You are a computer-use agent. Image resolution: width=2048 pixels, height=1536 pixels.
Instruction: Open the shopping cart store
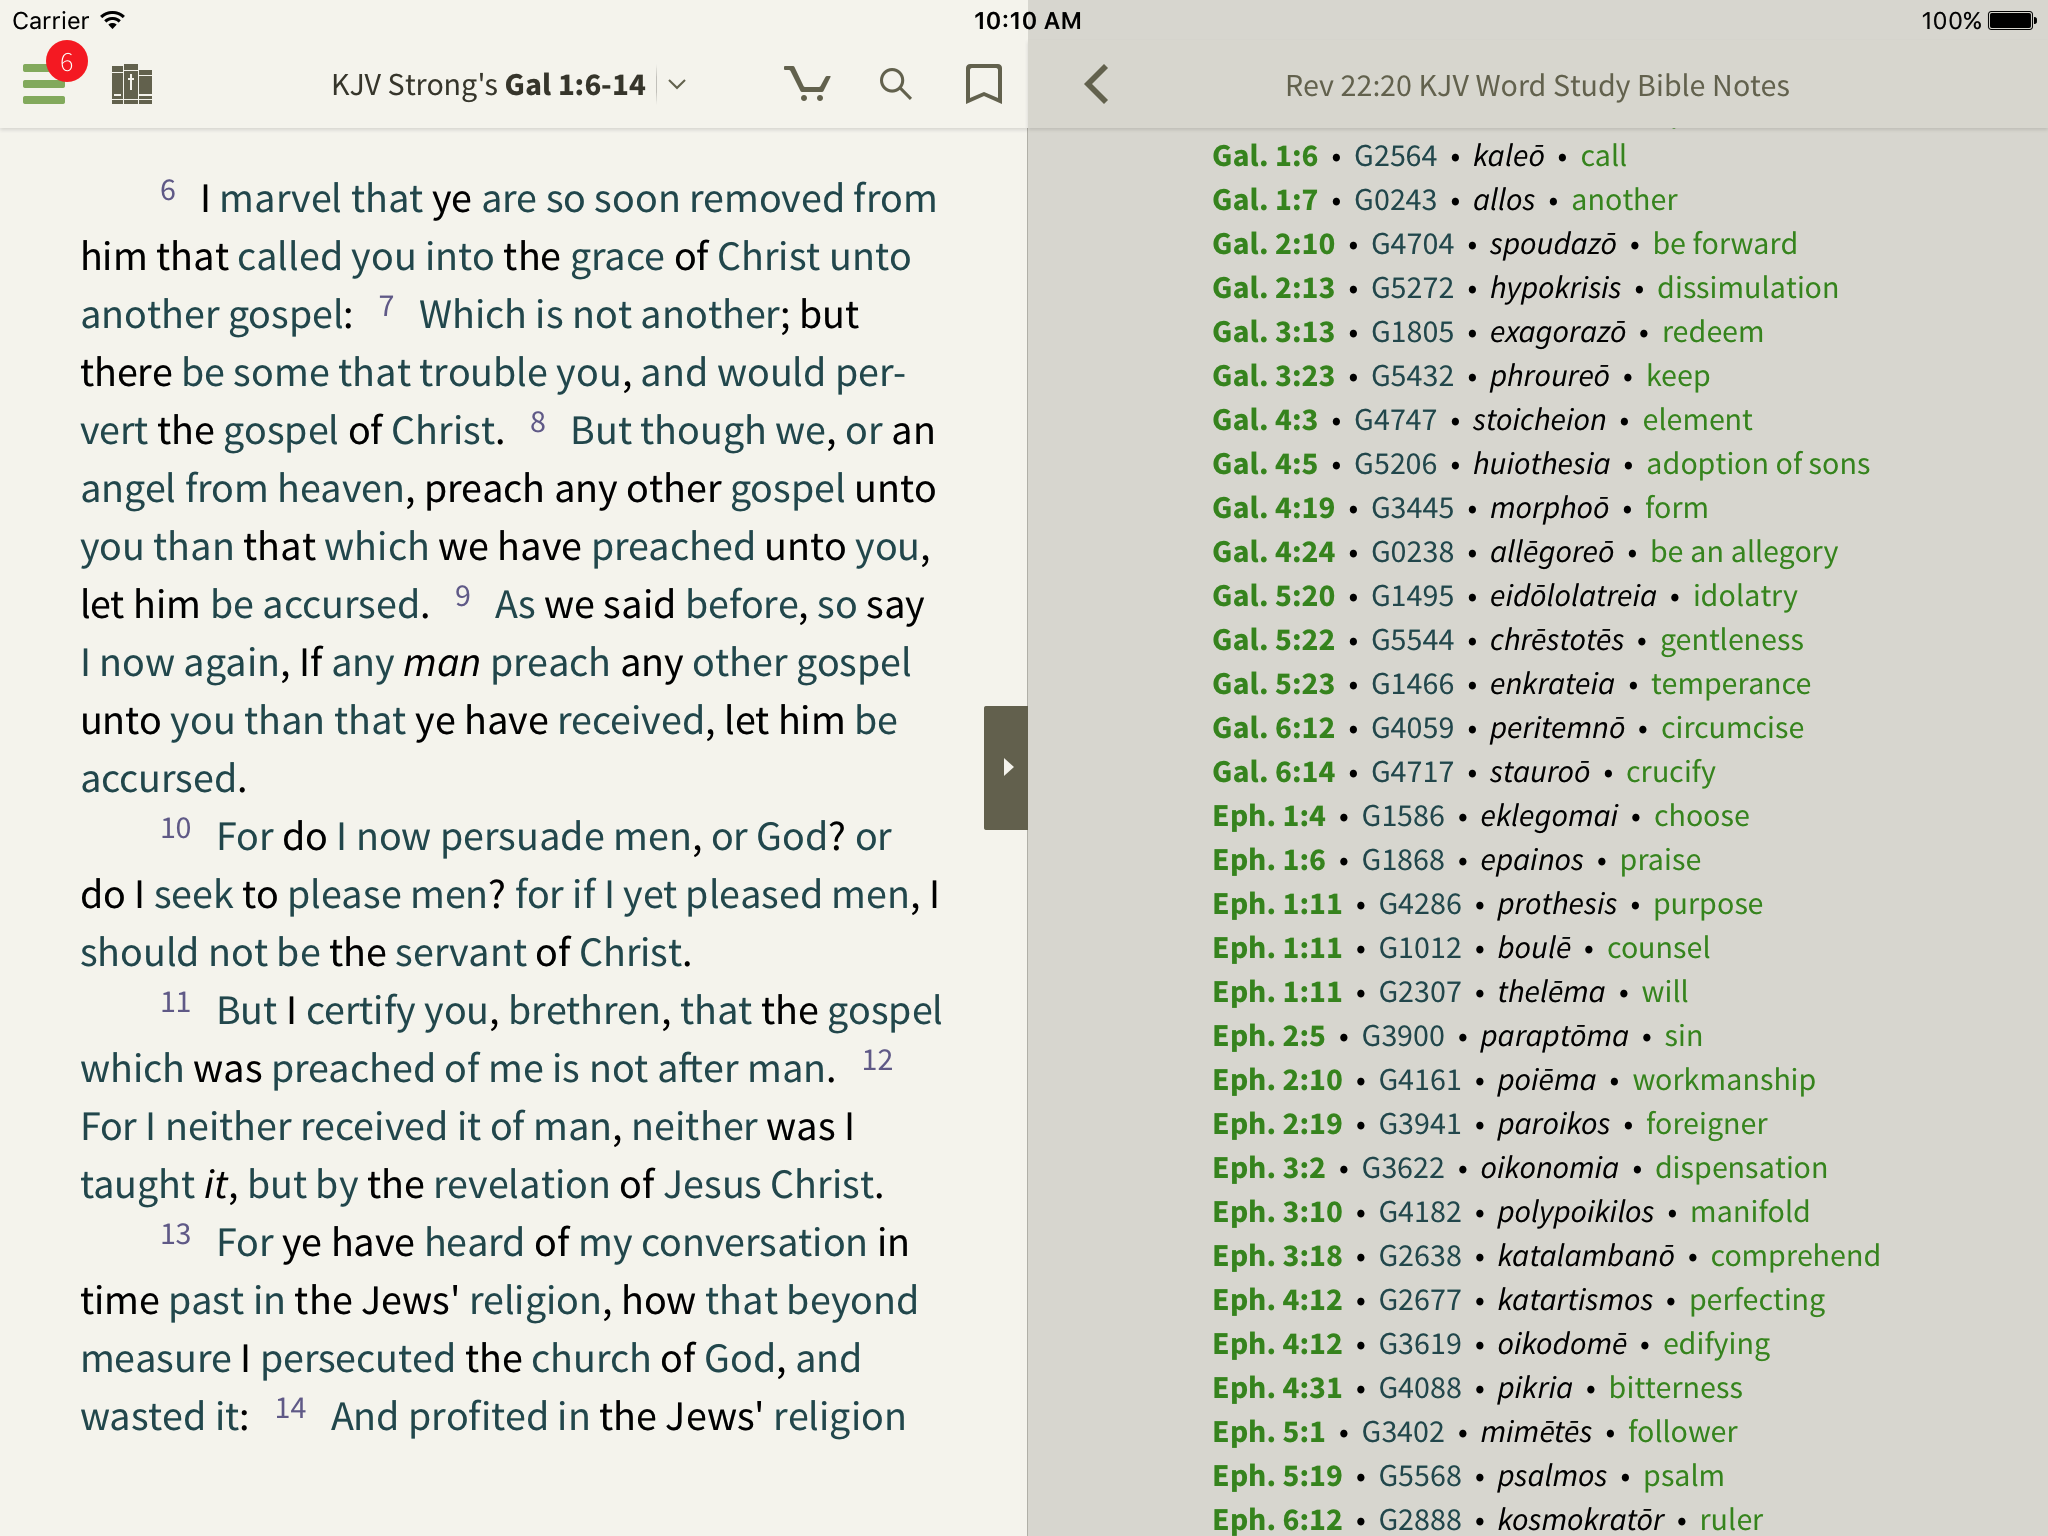[807, 84]
